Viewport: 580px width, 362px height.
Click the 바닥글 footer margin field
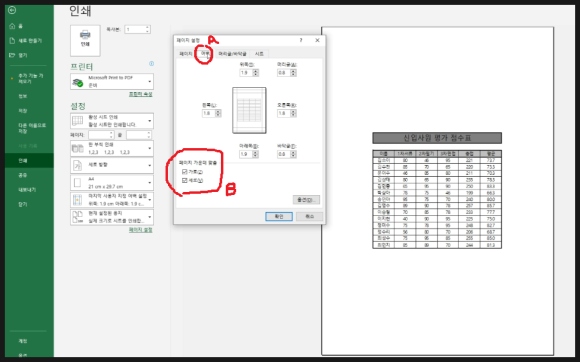pyautogui.click(x=284, y=154)
